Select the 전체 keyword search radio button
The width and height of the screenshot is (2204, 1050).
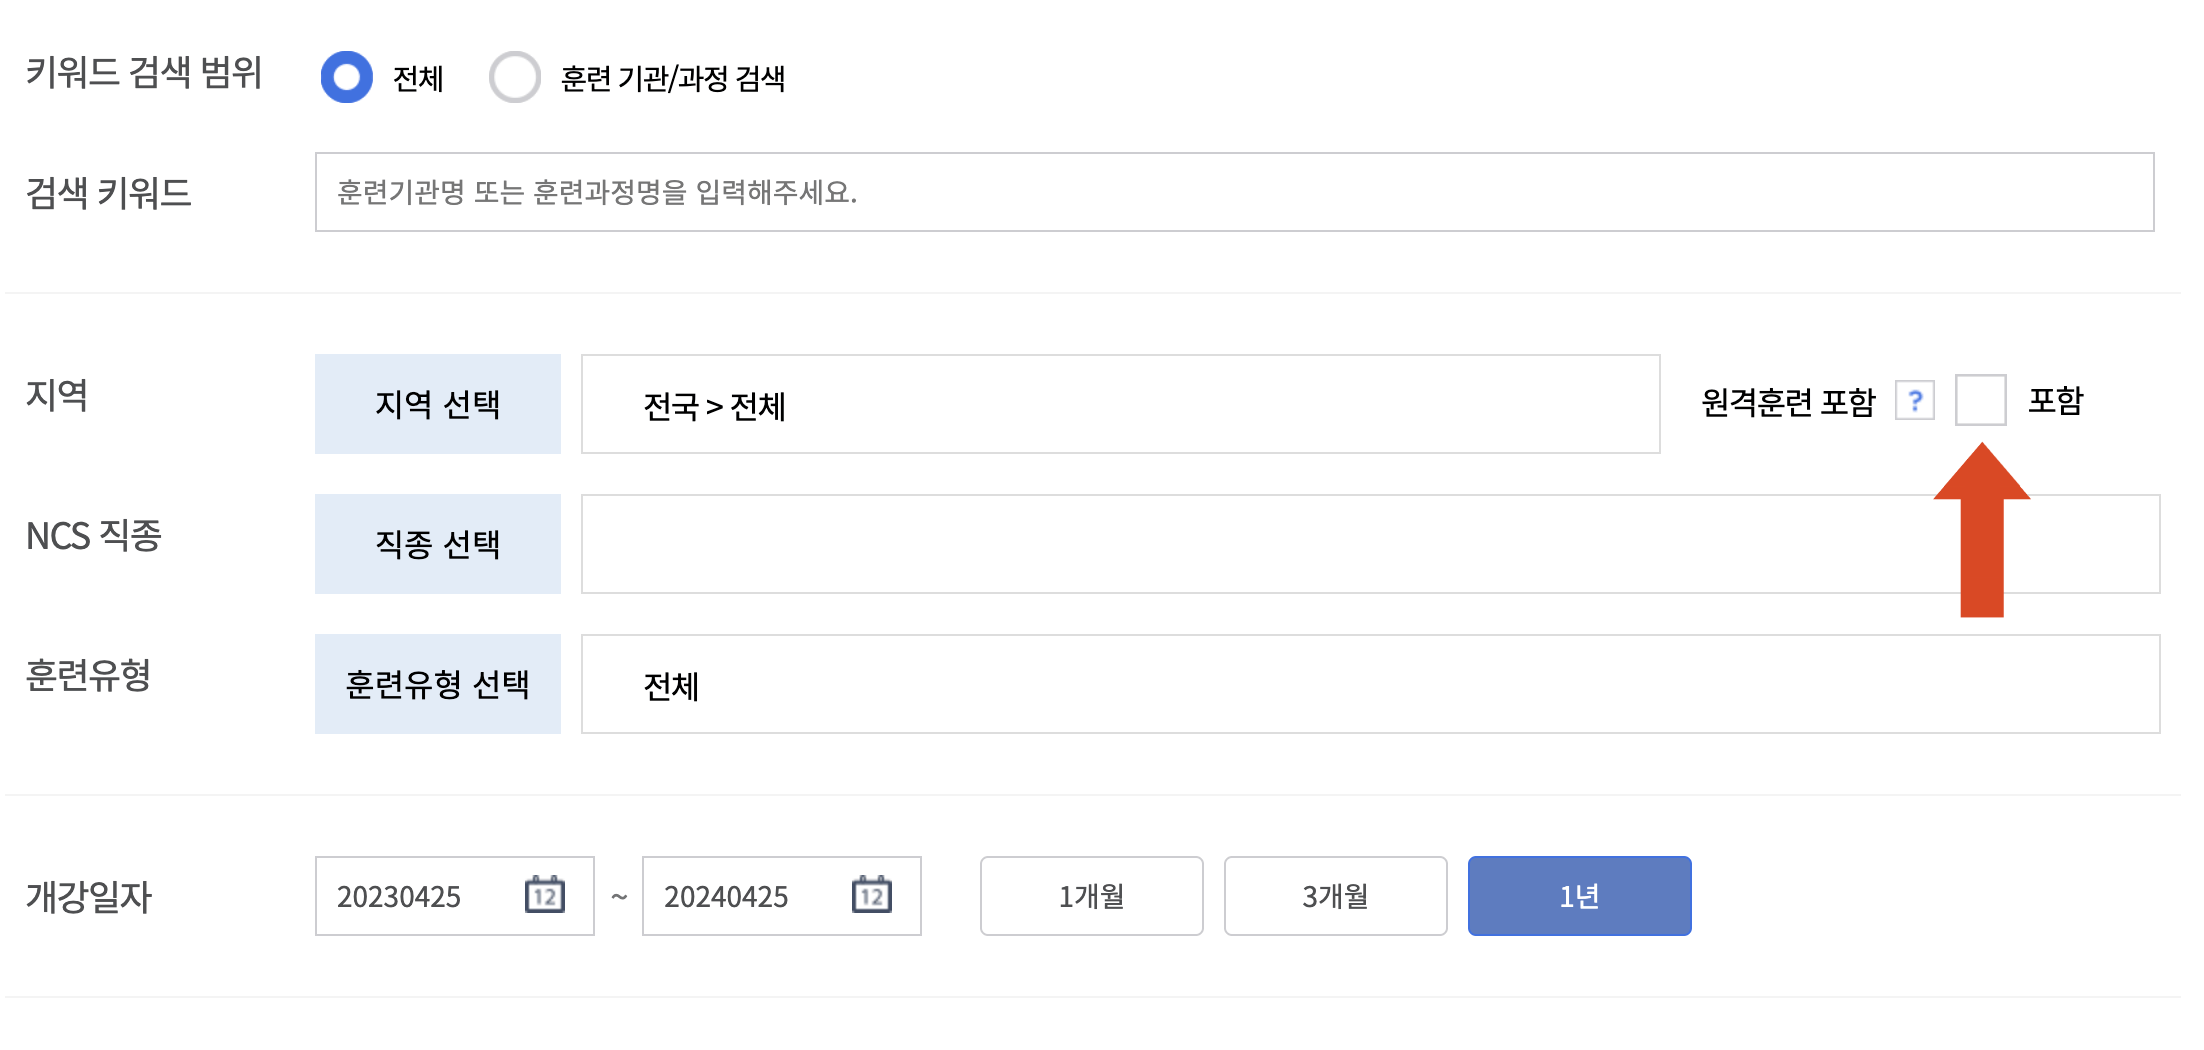(346, 77)
